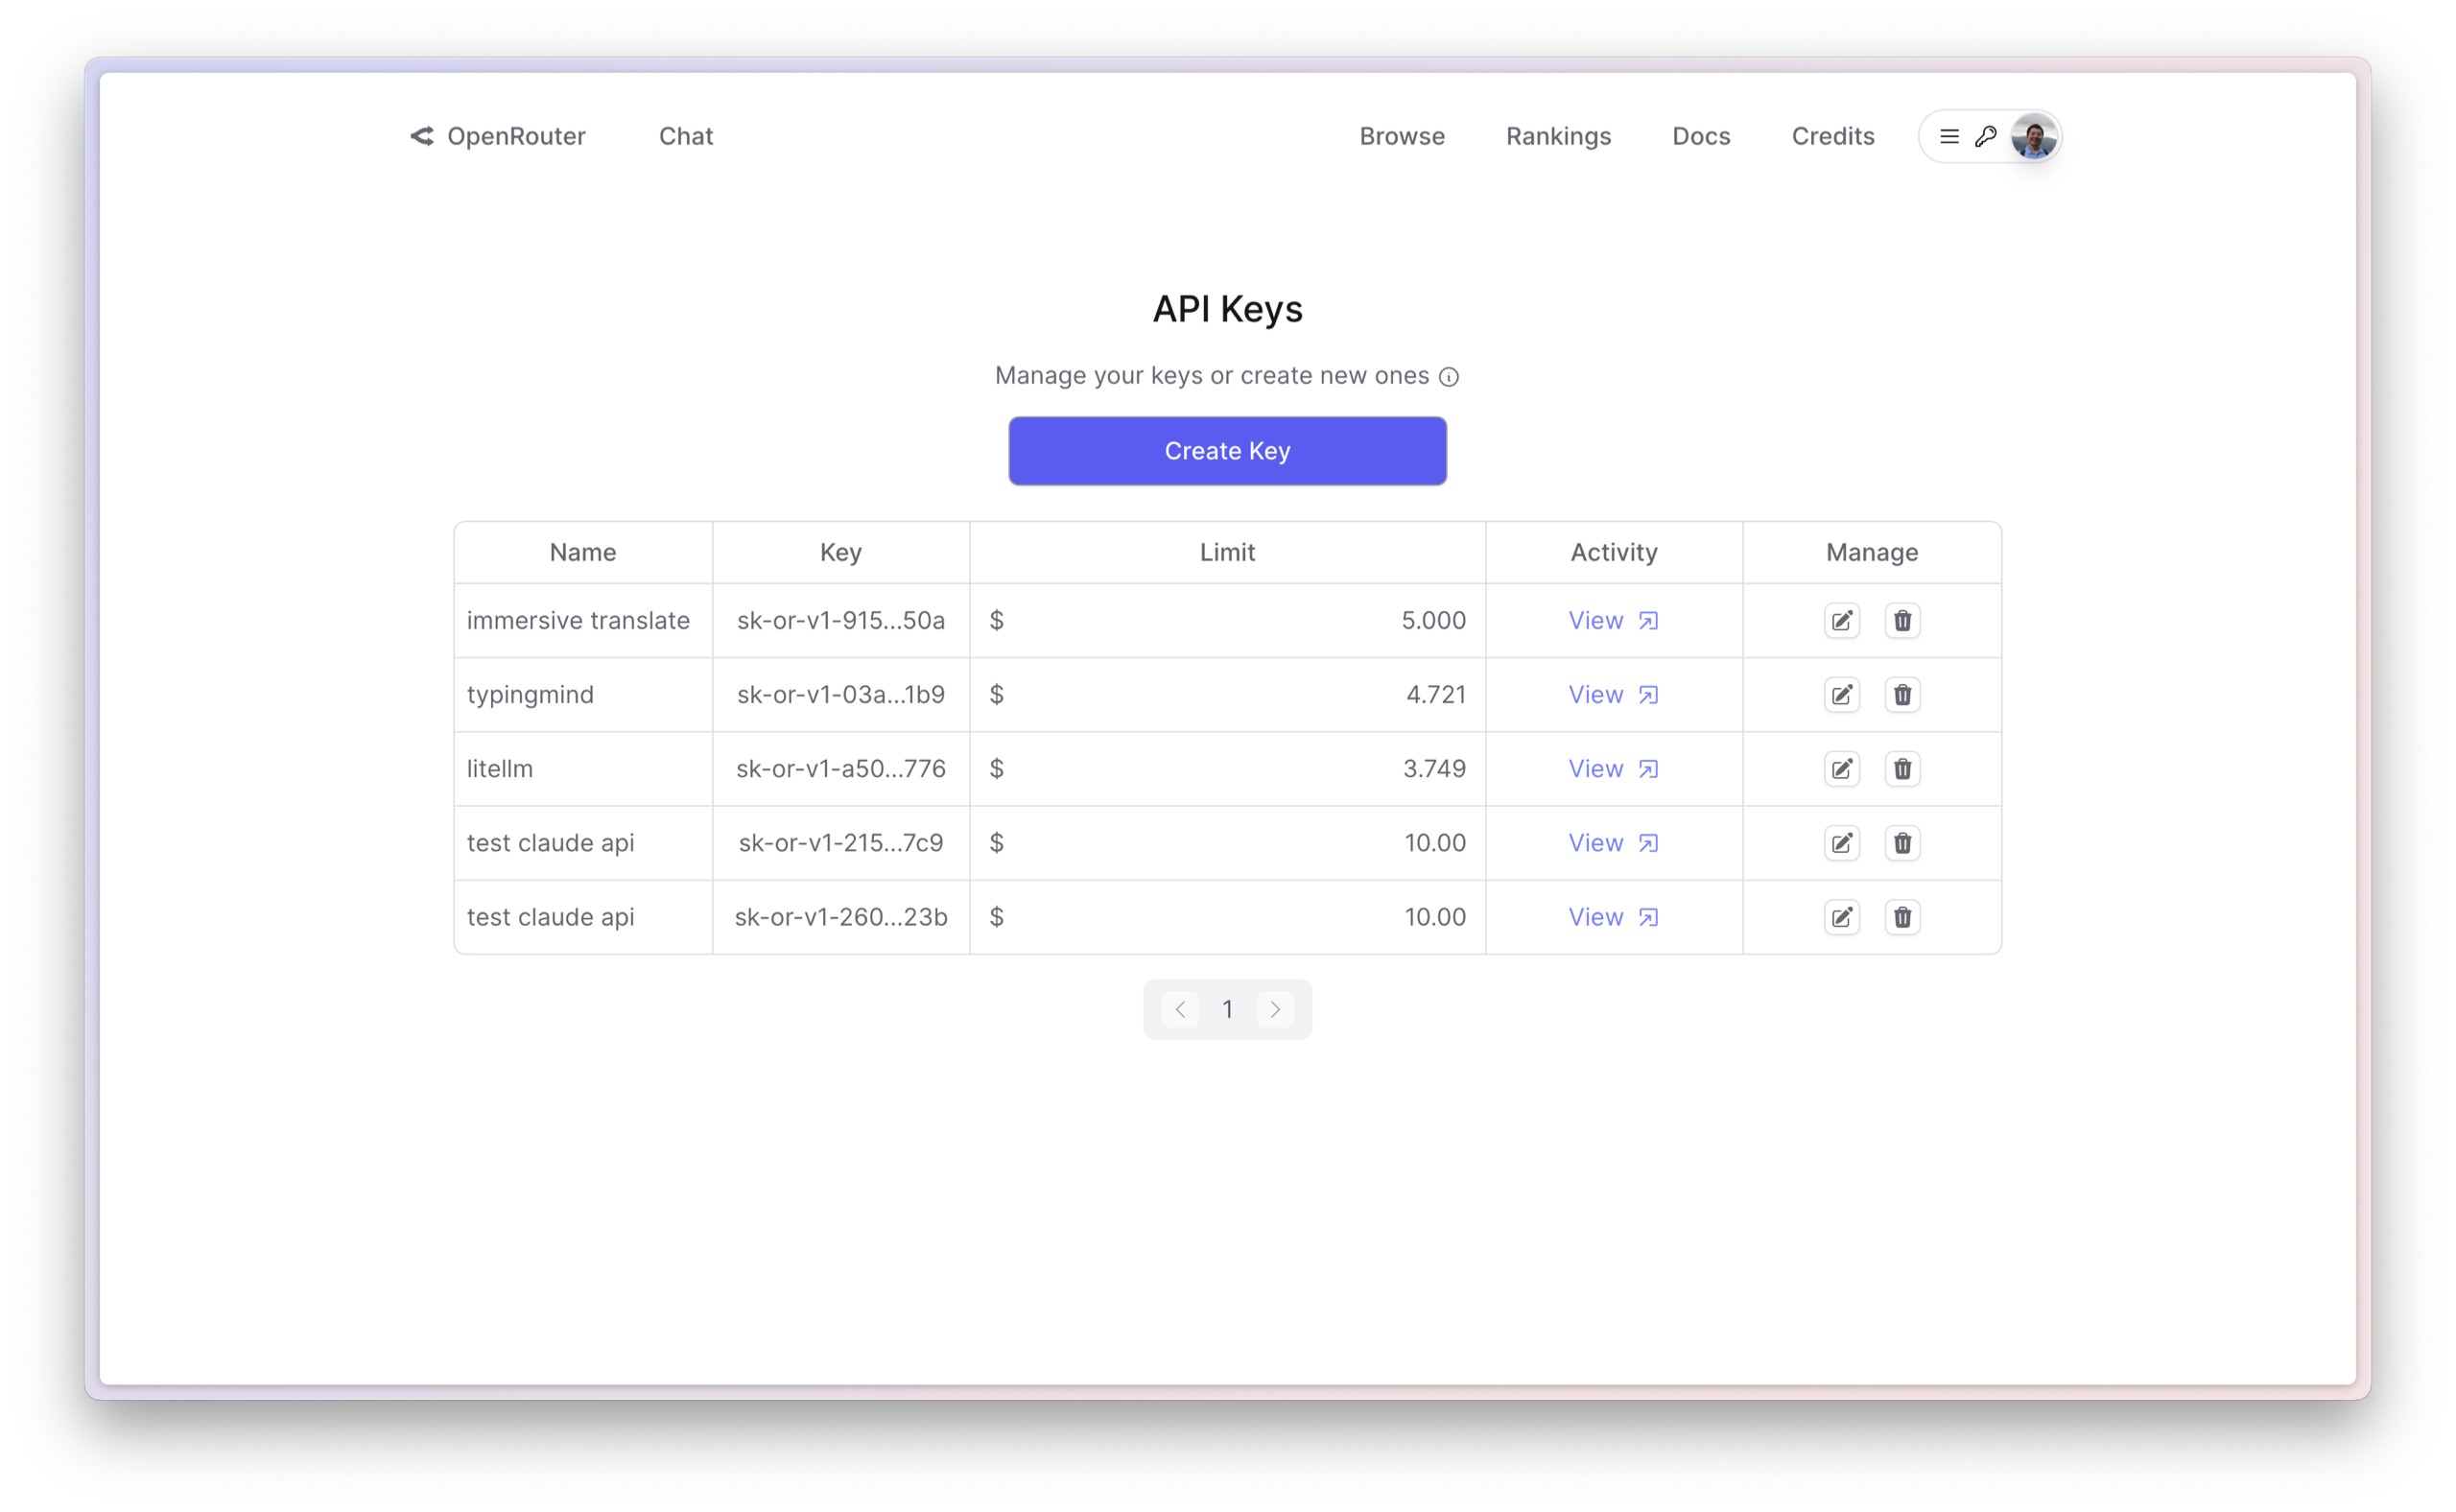The width and height of the screenshot is (2456, 1512).
Task: Edit the immersive translate key
Action: click(x=1841, y=620)
